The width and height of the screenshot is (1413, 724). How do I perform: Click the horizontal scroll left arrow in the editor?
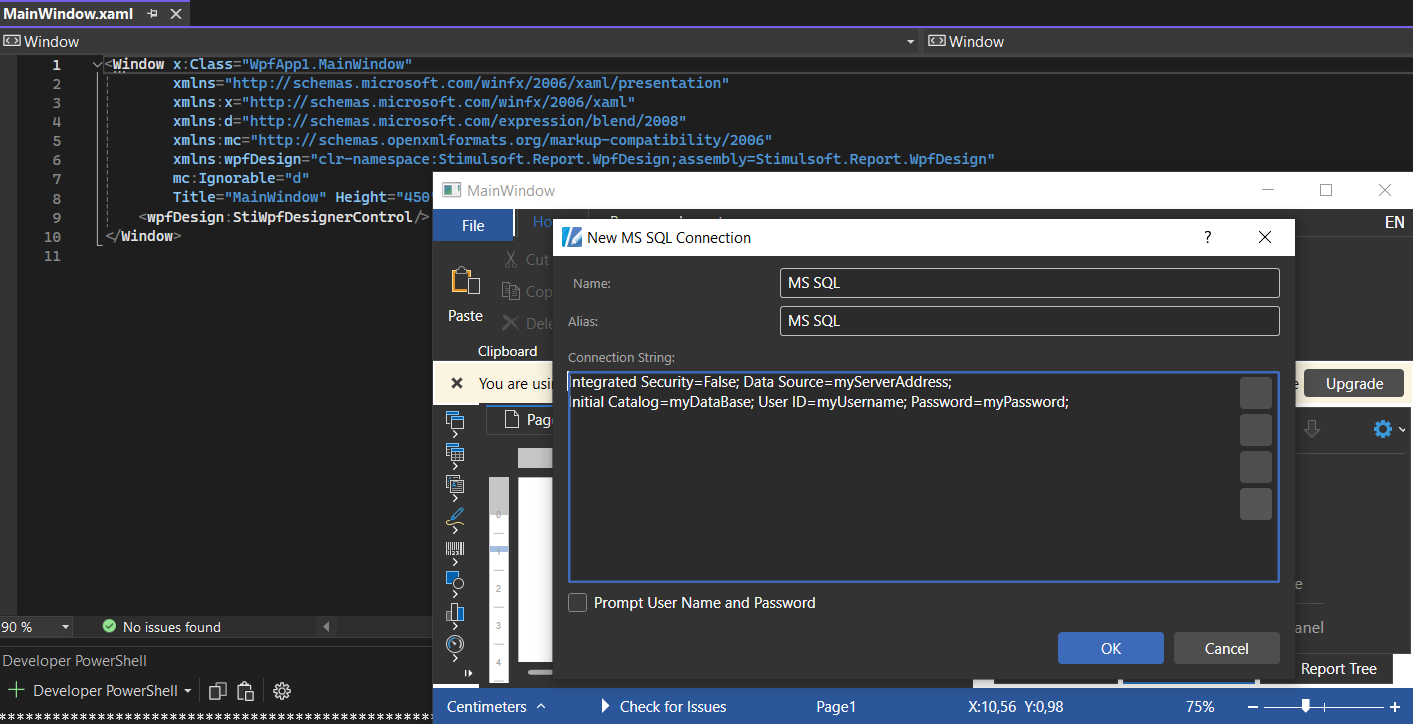325,627
